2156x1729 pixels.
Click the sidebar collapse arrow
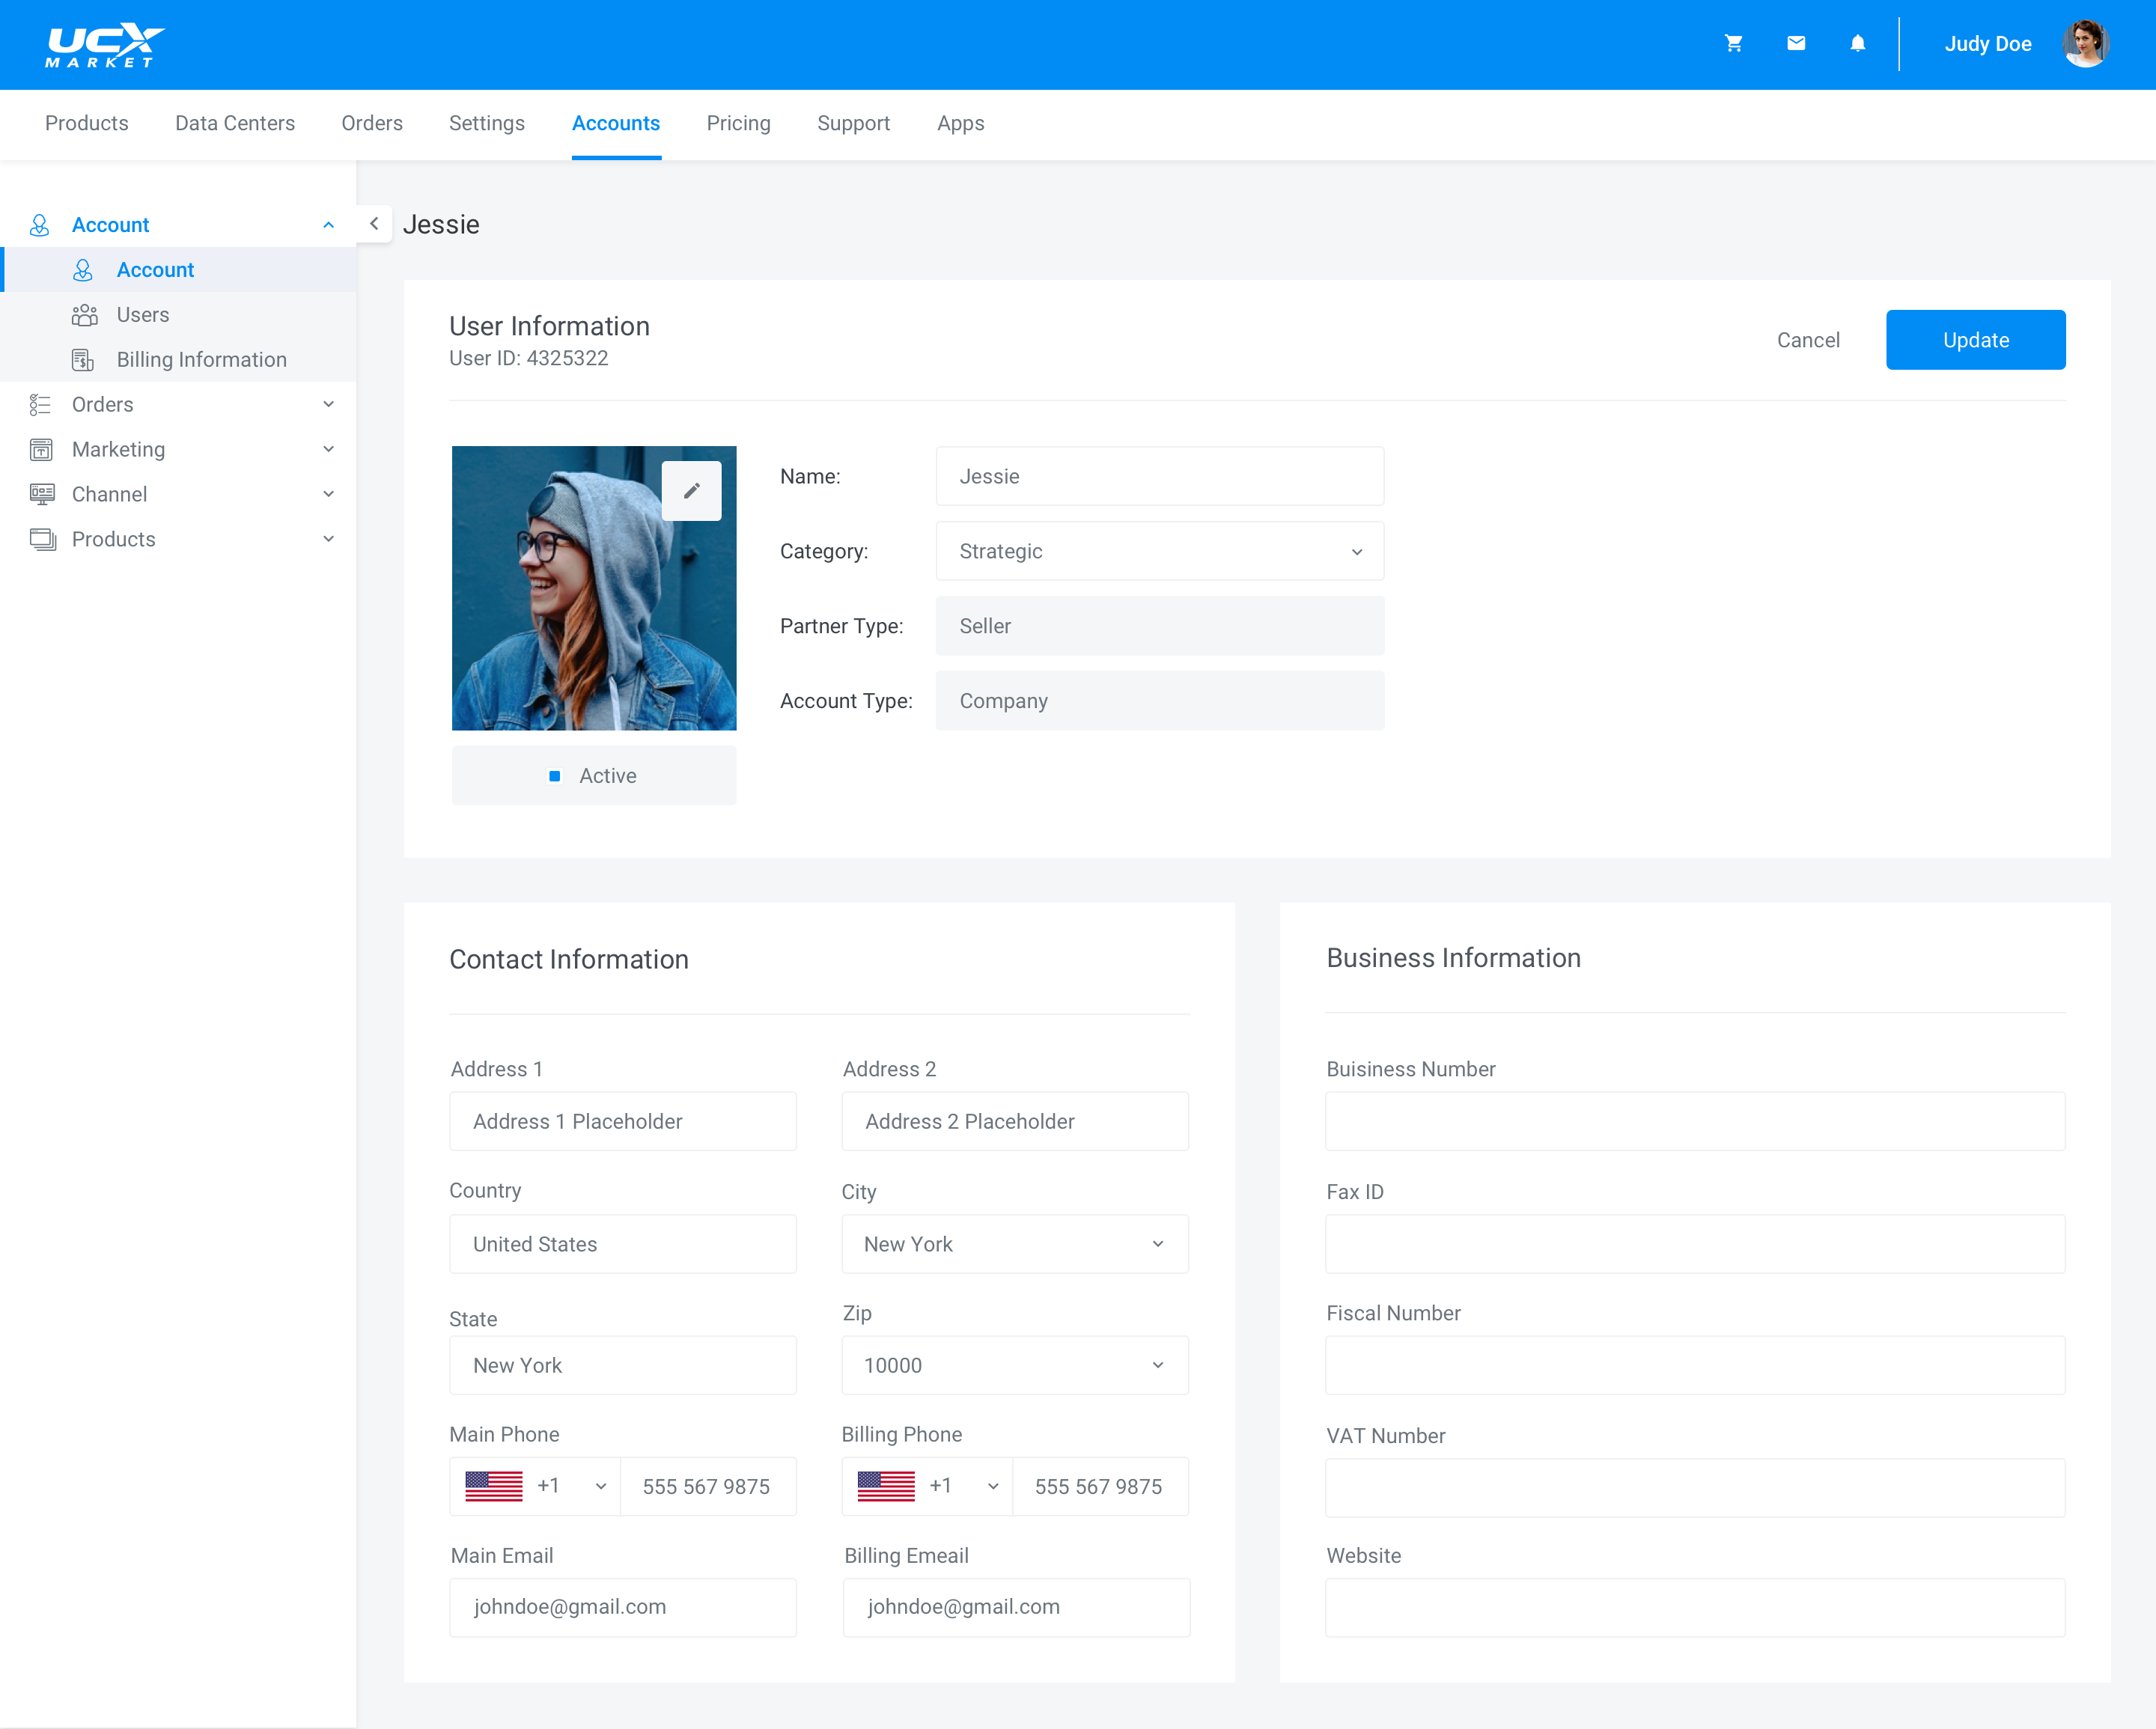point(374,224)
